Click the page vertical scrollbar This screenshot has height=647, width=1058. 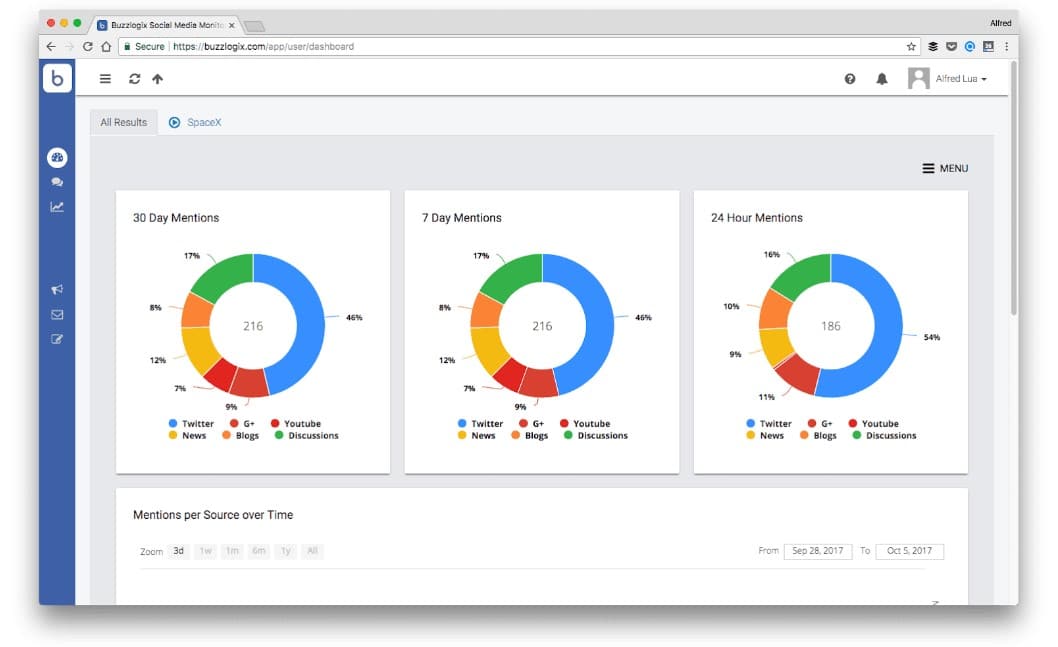[x=1013, y=189]
